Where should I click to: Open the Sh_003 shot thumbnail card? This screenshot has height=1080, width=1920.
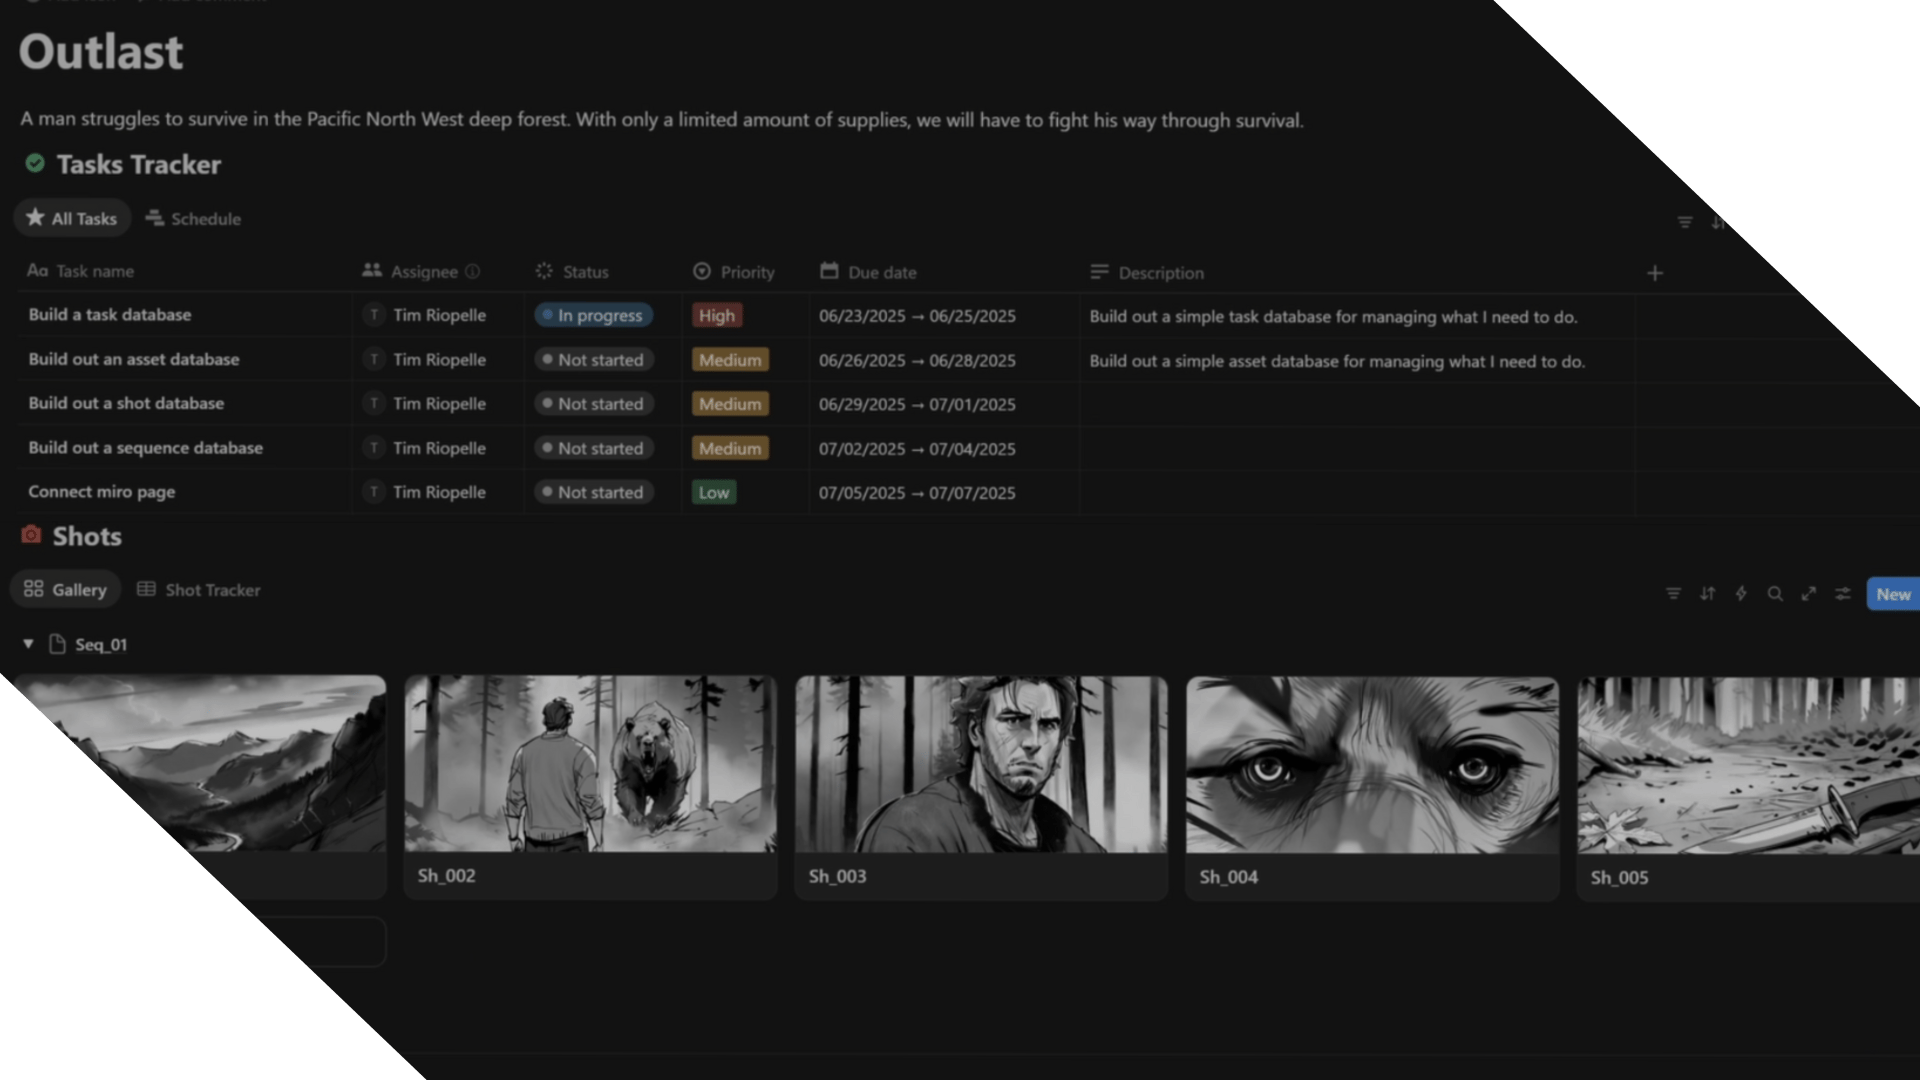[980, 765]
